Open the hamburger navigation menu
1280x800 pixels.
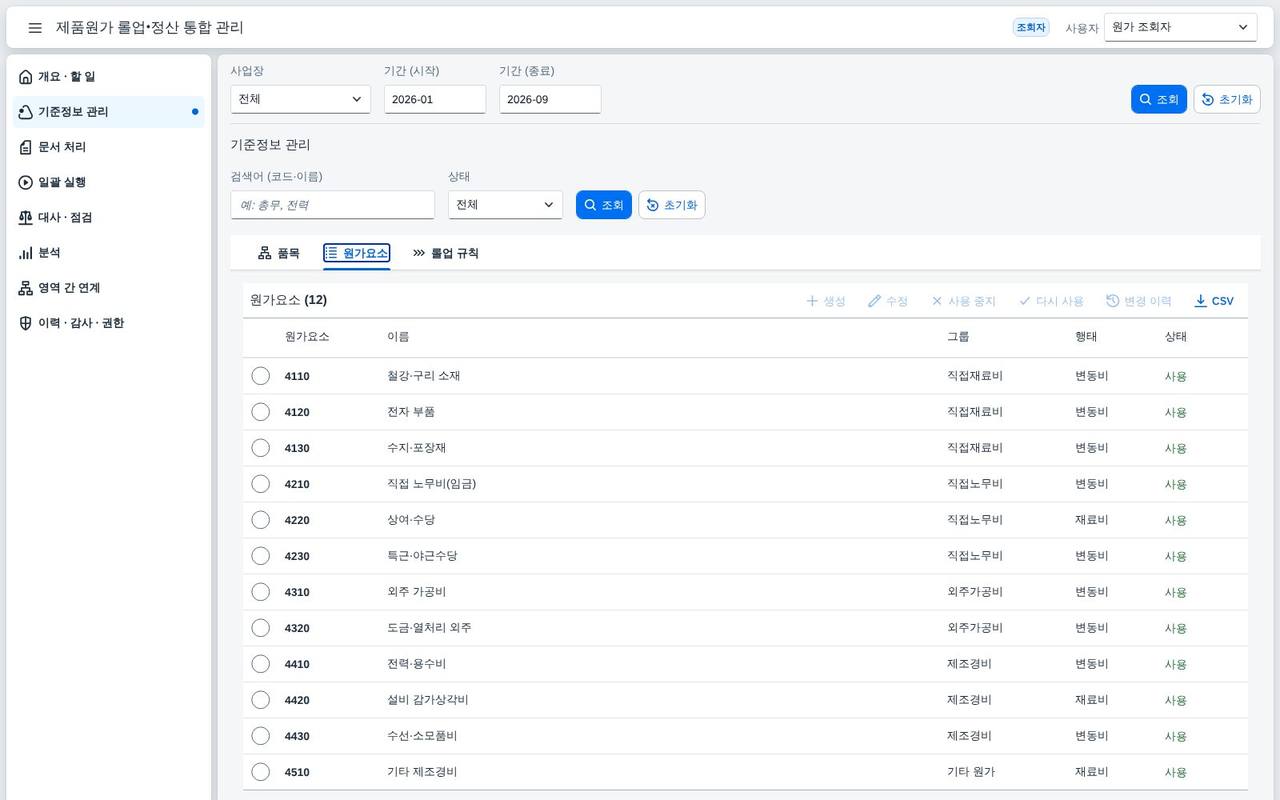[35, 28]
